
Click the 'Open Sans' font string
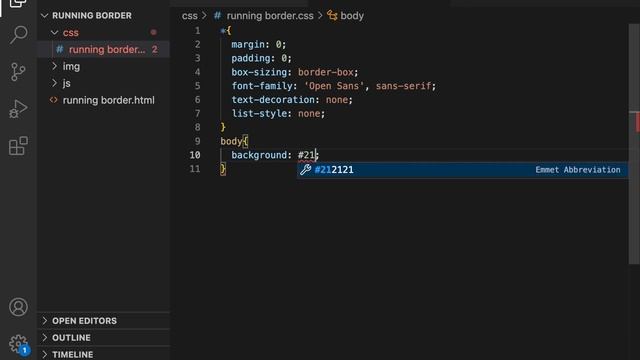pos(334,86)
